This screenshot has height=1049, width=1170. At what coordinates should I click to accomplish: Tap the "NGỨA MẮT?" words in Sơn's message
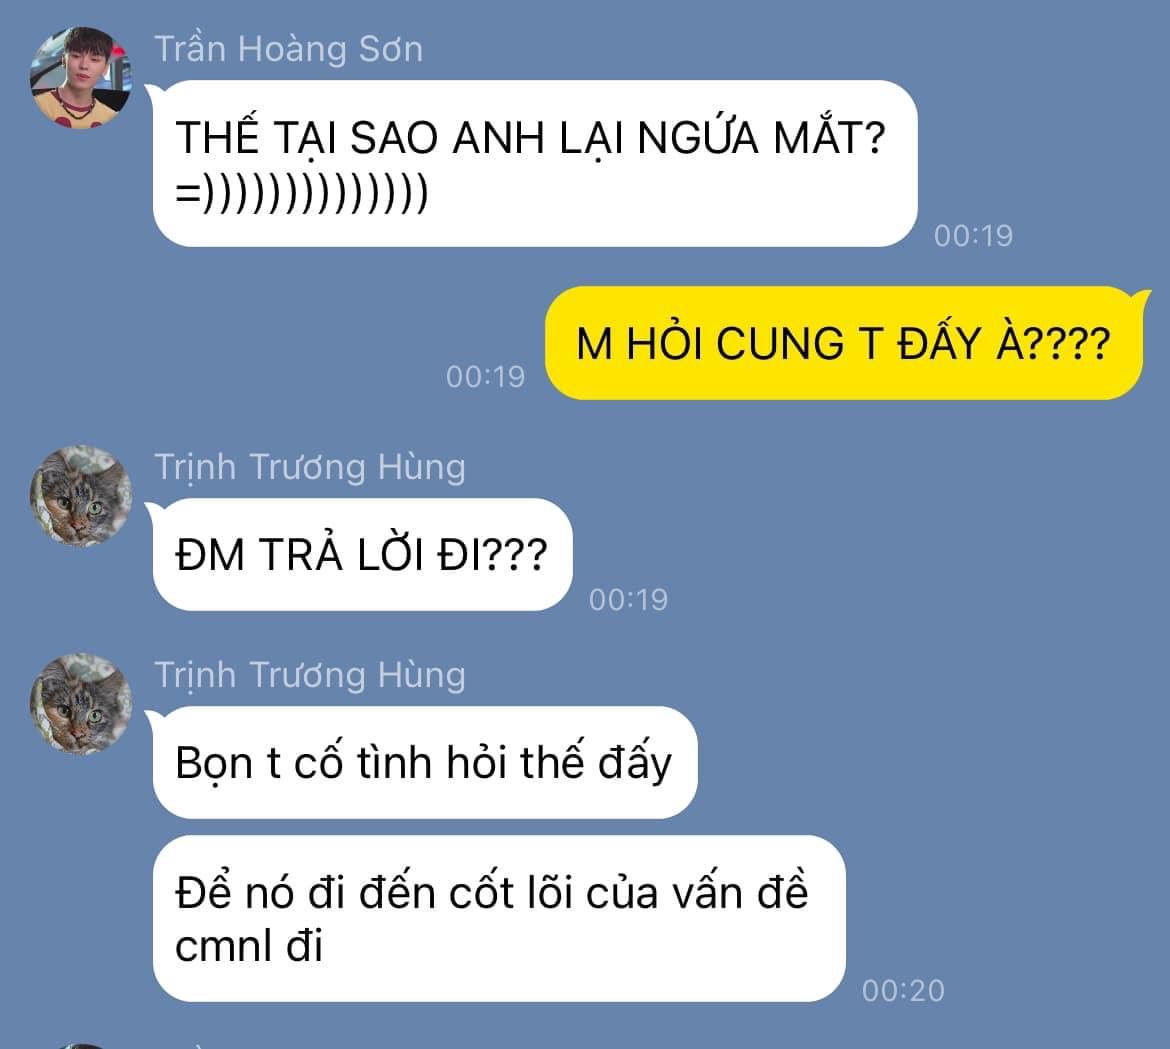(761, 138)
